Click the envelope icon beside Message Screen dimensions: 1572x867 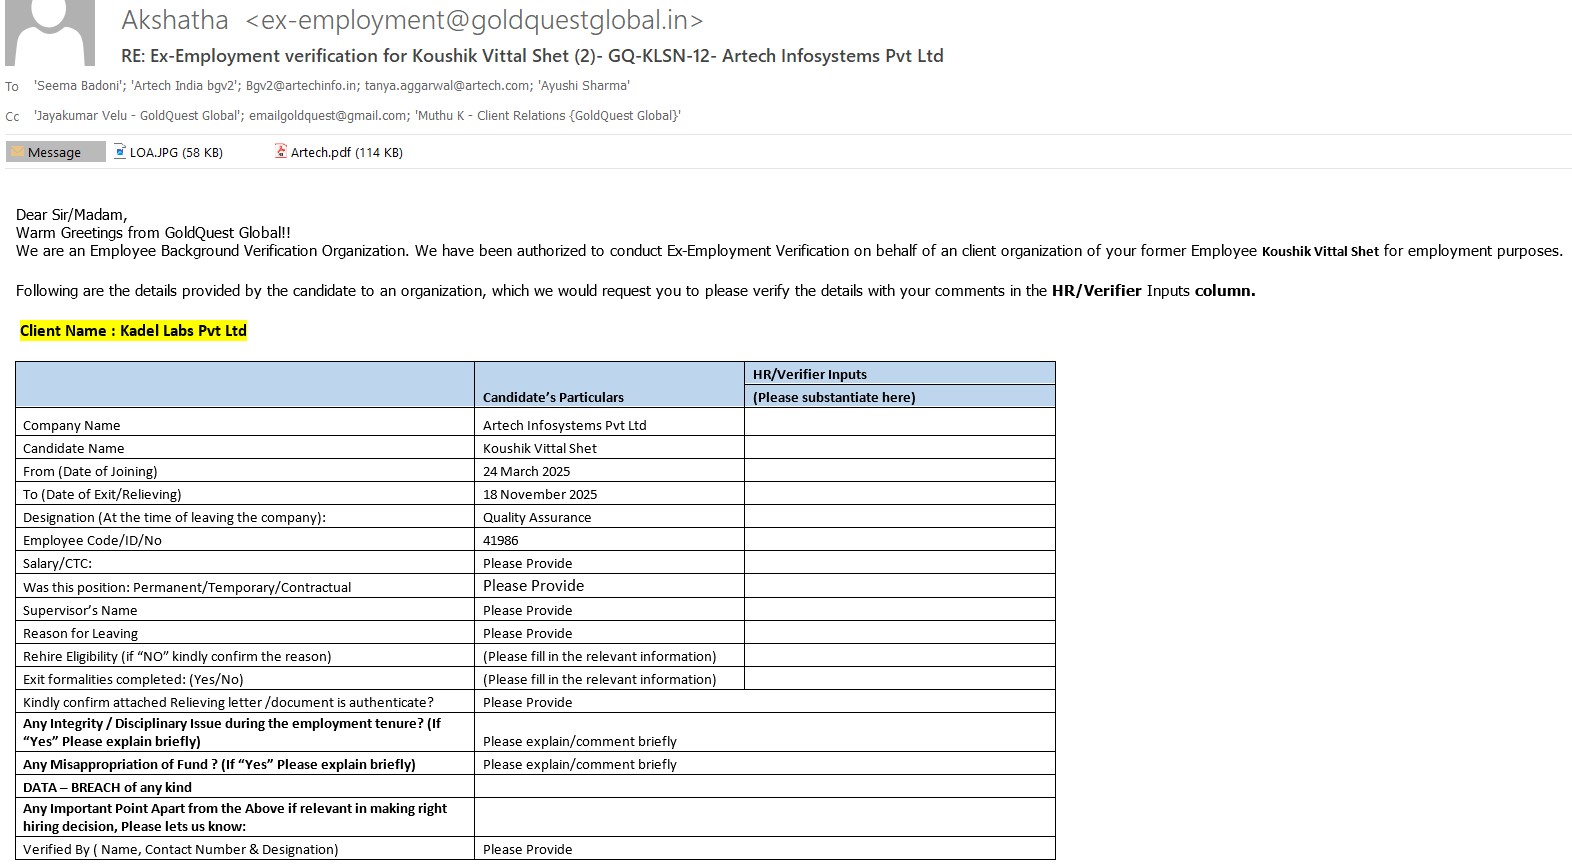(17, 152)
